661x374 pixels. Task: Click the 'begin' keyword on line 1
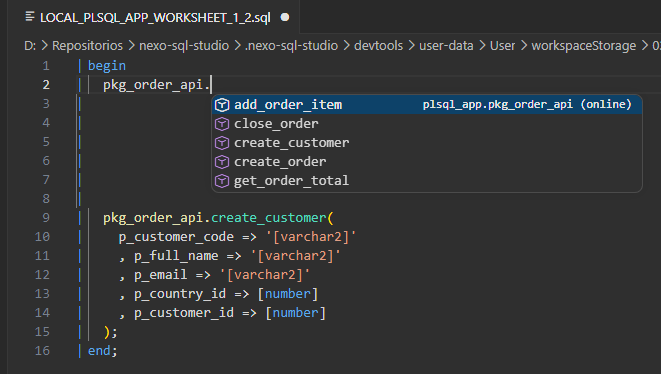click(107, 66)
